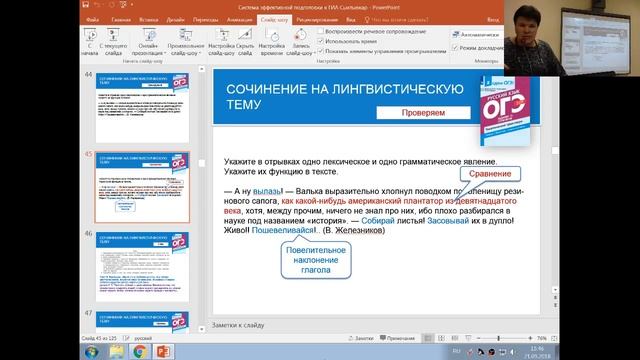Open the monitor dropdown set to Автоматически
This screenshot has height=360, width=640.
click(x=478, y=35)
